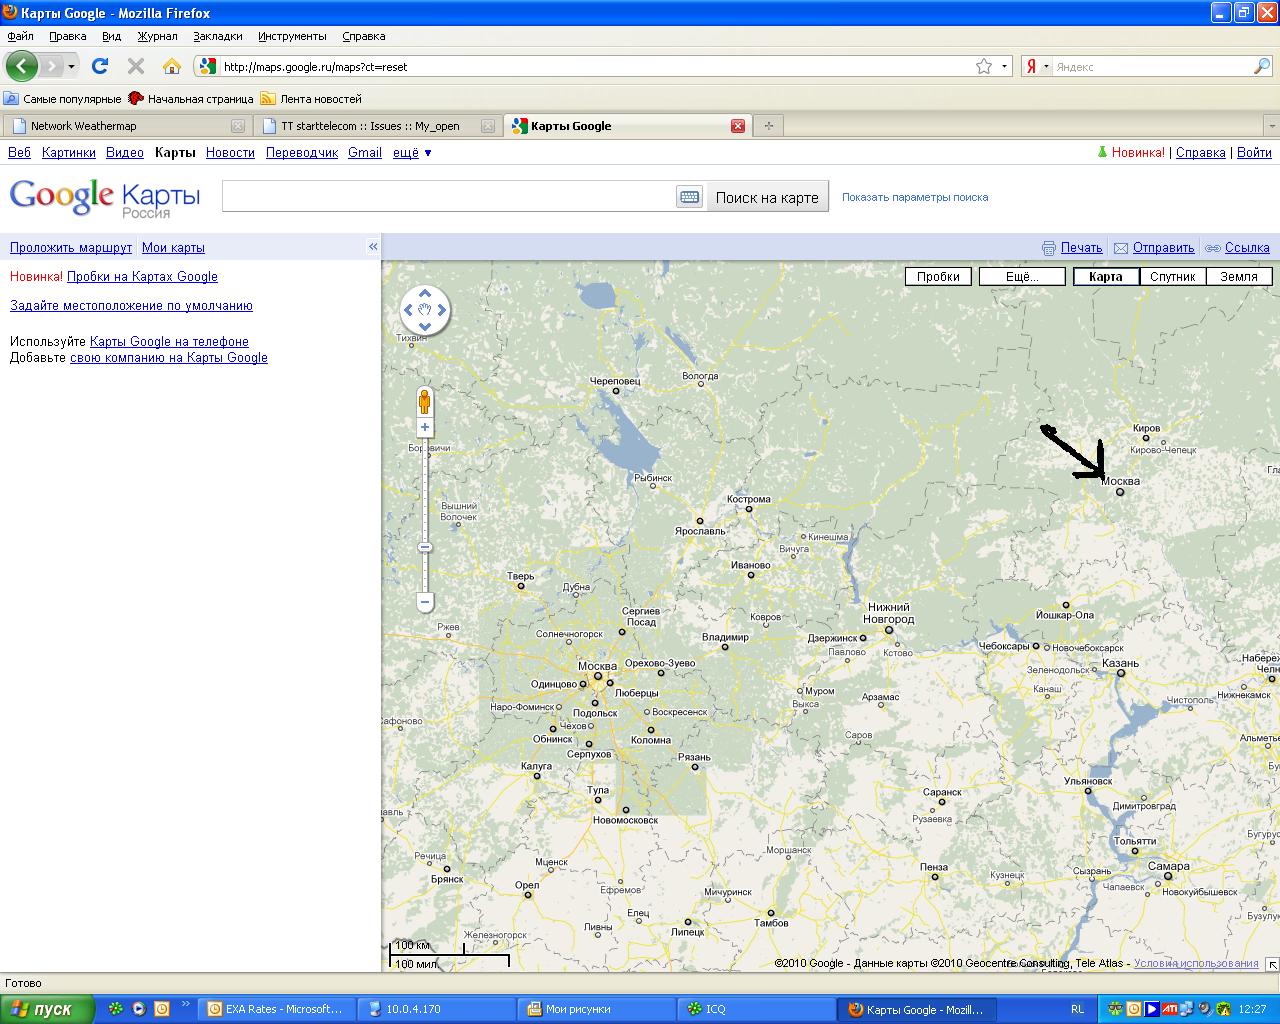1280x1024 pixels.
Task: Switch to Земля earth view
Action: (x=1239, y=277)
